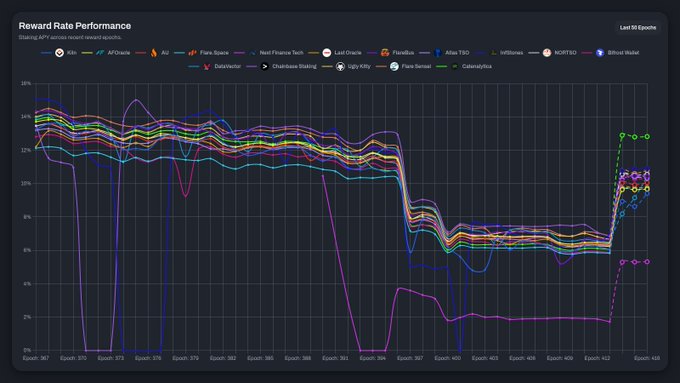Click the 'Epoch: 367' axis label
The image size is (680, 383).
(x=36, y=358)
